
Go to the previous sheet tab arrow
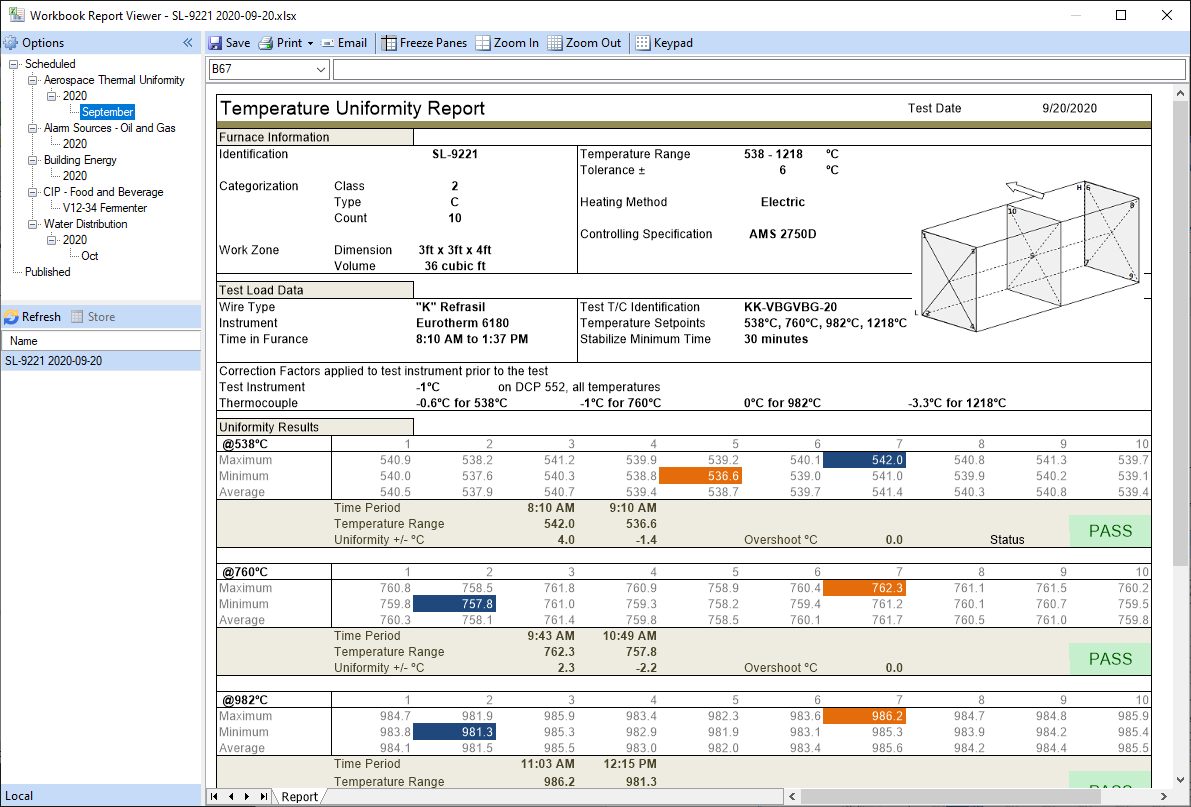point(231,796)
